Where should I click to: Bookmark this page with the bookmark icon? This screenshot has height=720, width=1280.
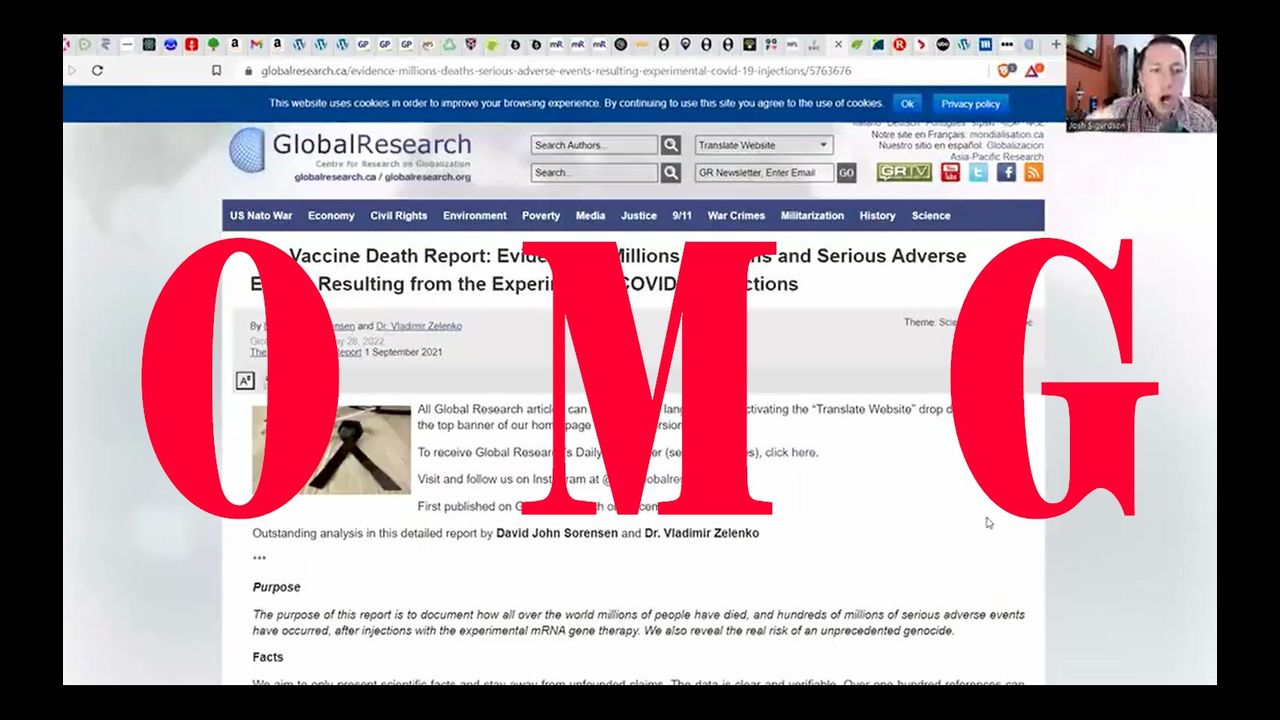click(216, 71)
